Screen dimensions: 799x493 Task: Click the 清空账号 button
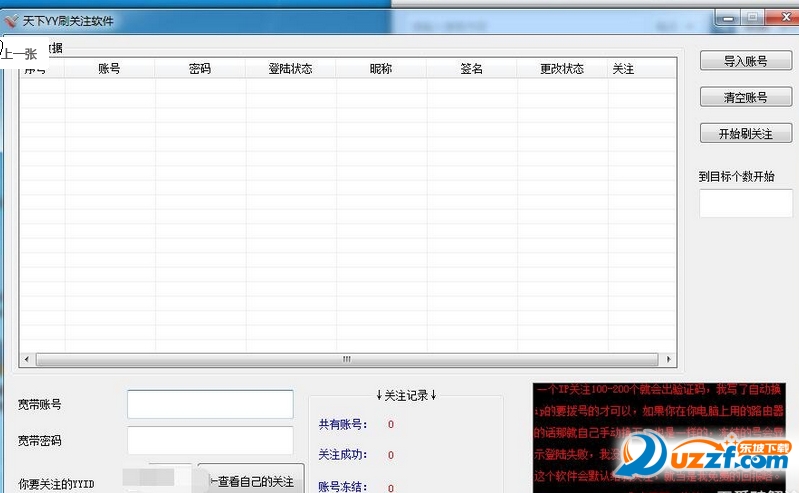pos(745,97)
